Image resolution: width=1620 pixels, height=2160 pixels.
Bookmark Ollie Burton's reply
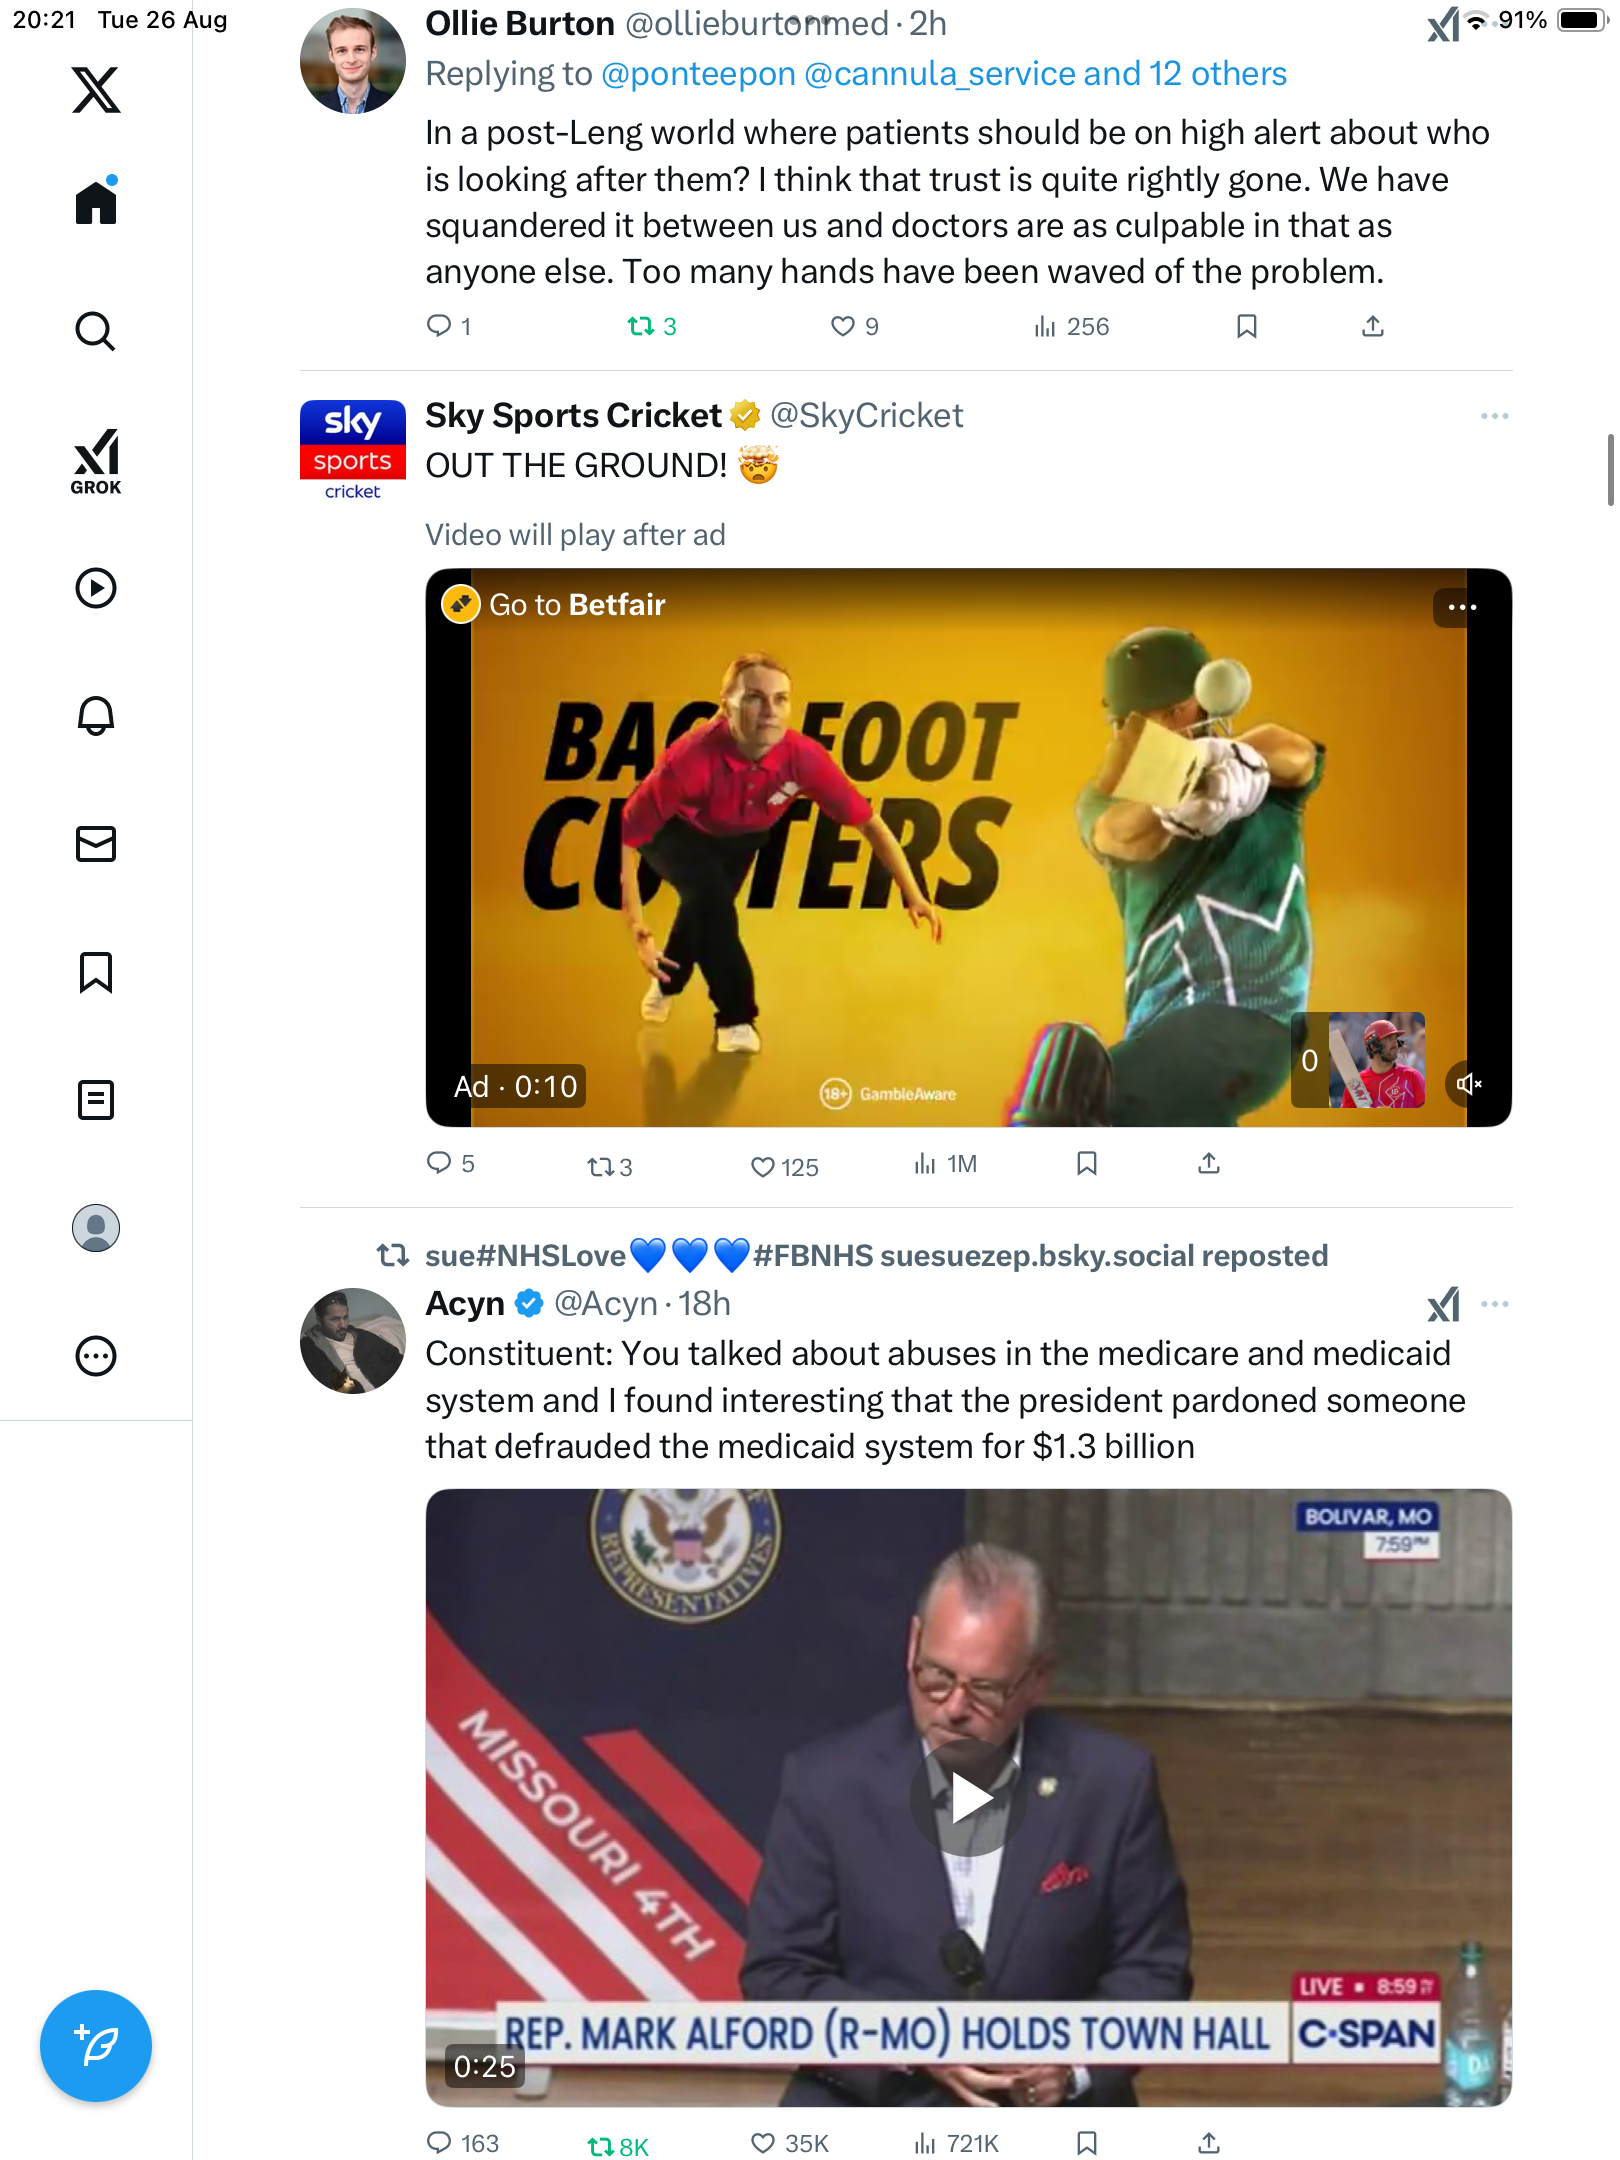click(1247, 326)
